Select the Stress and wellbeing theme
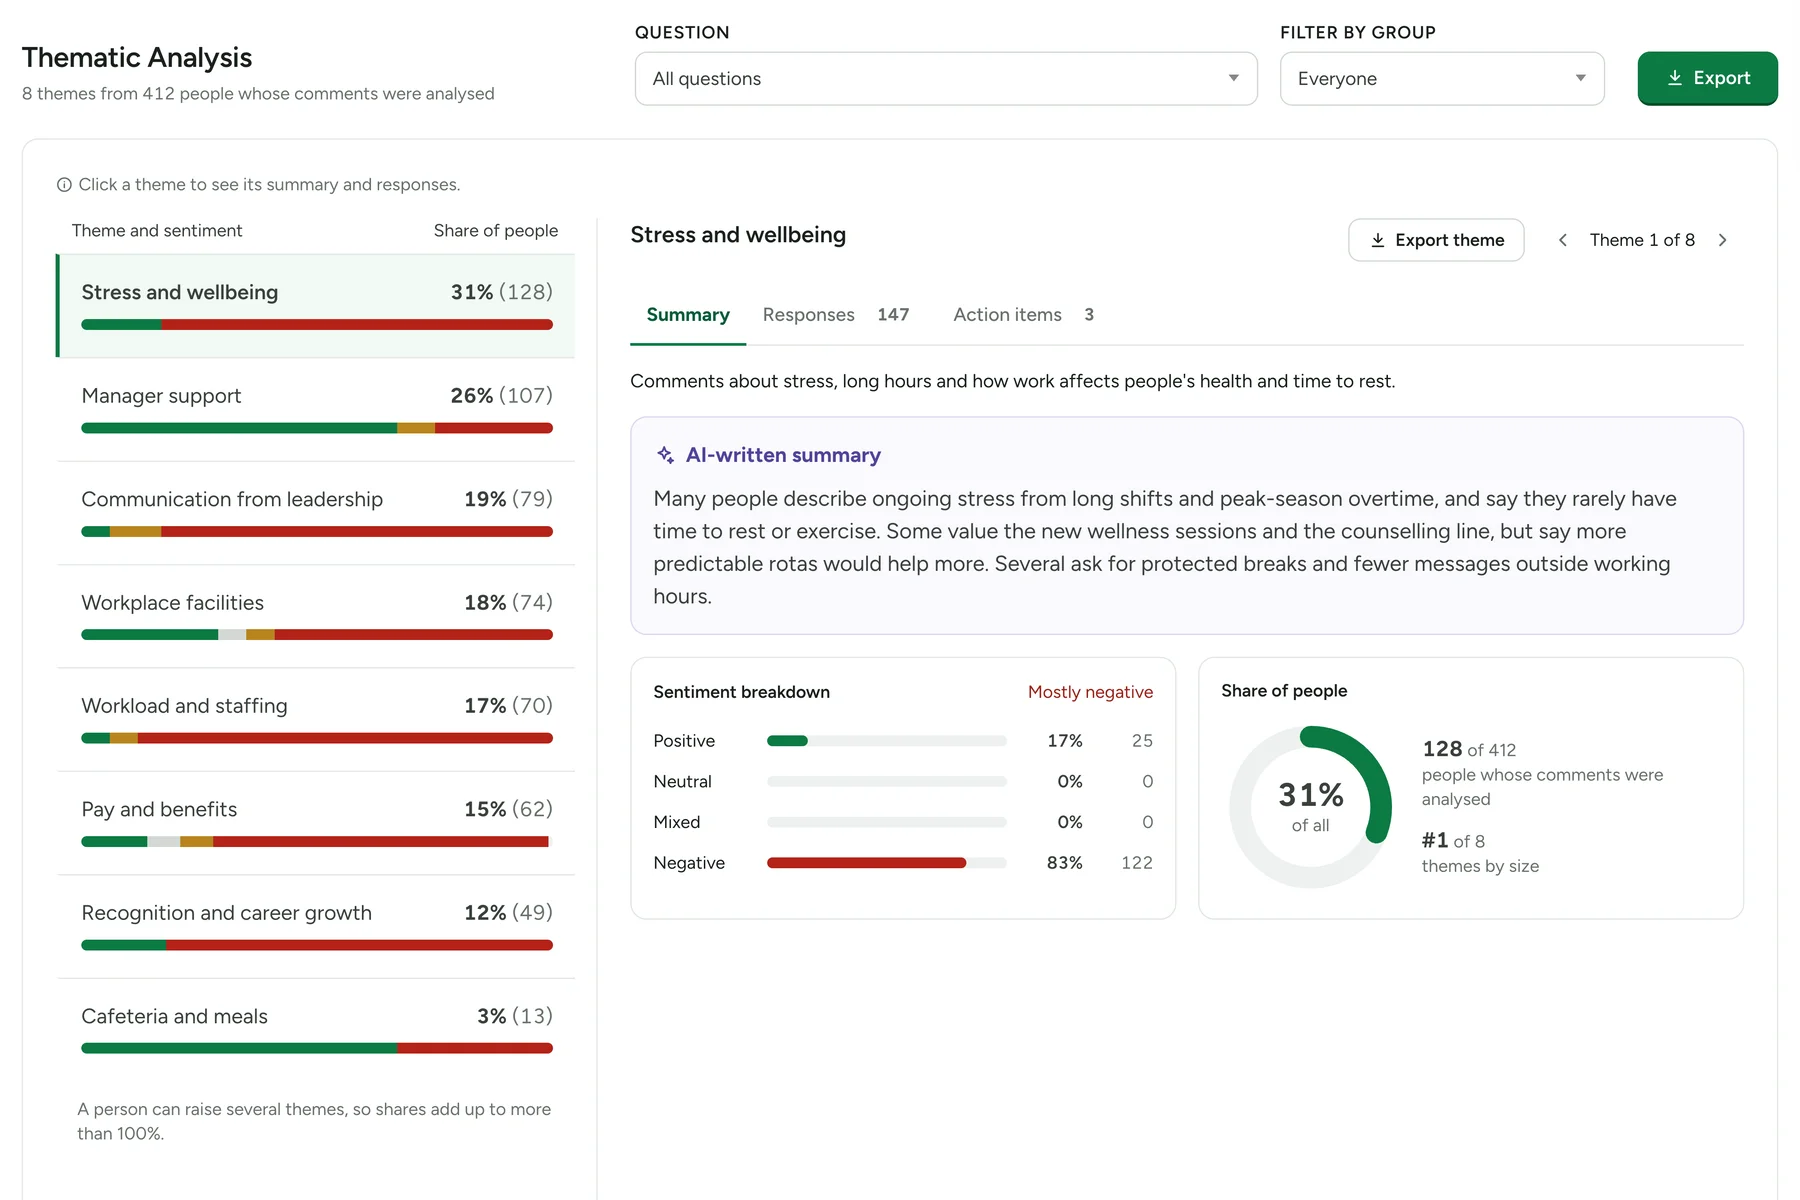The height and width of the screenshot is (1200, 1800). tap(316, 306)
